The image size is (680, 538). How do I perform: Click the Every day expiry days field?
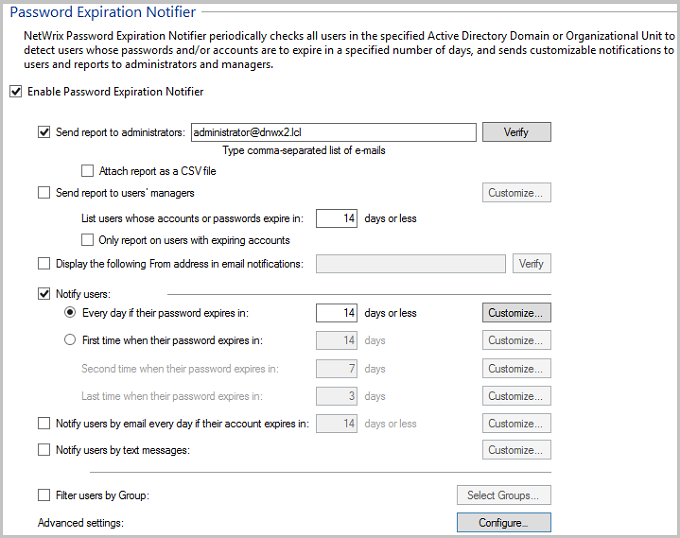pyautogui.click(x=337, y=313)
